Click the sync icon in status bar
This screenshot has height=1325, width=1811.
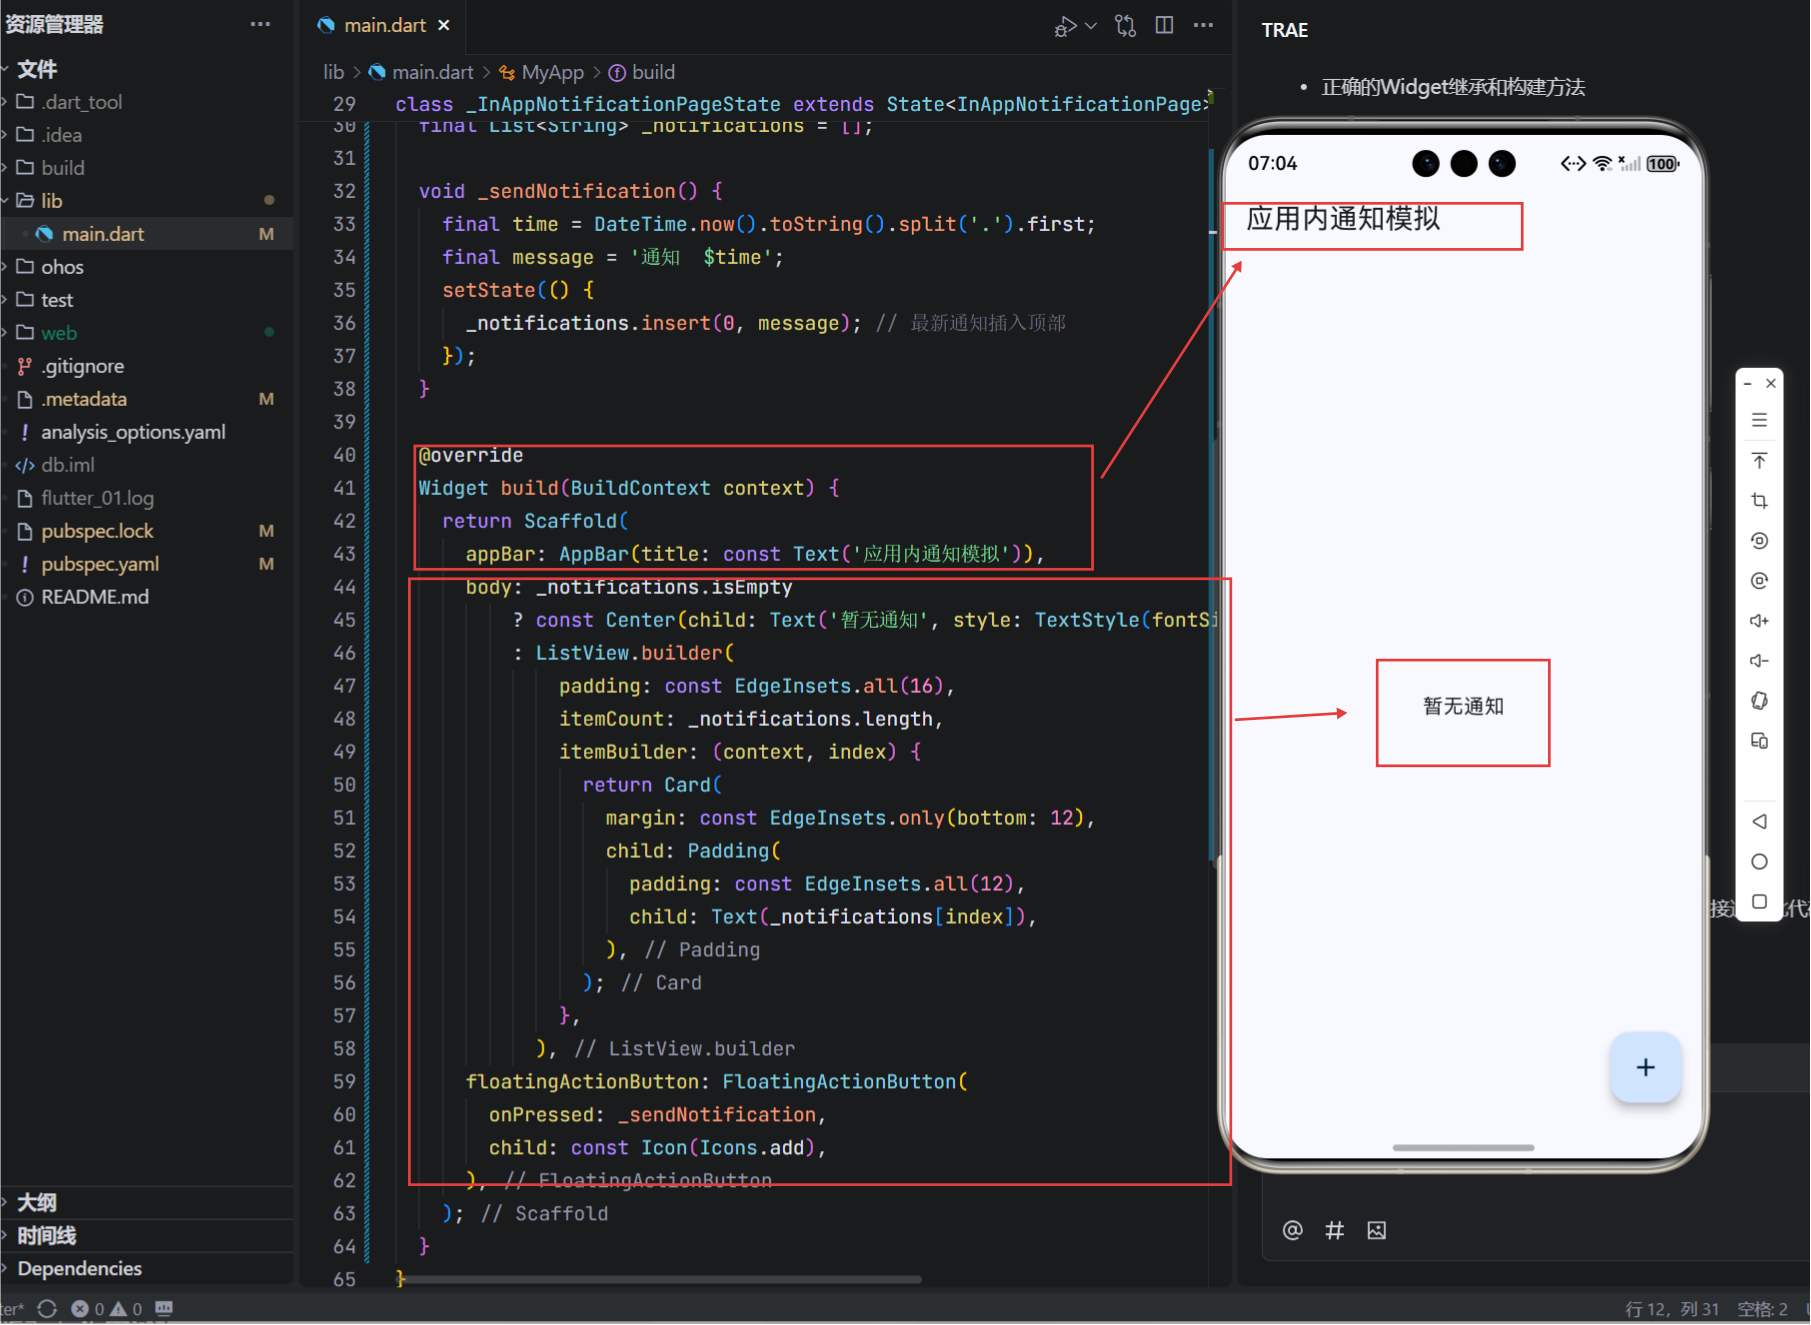point(47,1308)
